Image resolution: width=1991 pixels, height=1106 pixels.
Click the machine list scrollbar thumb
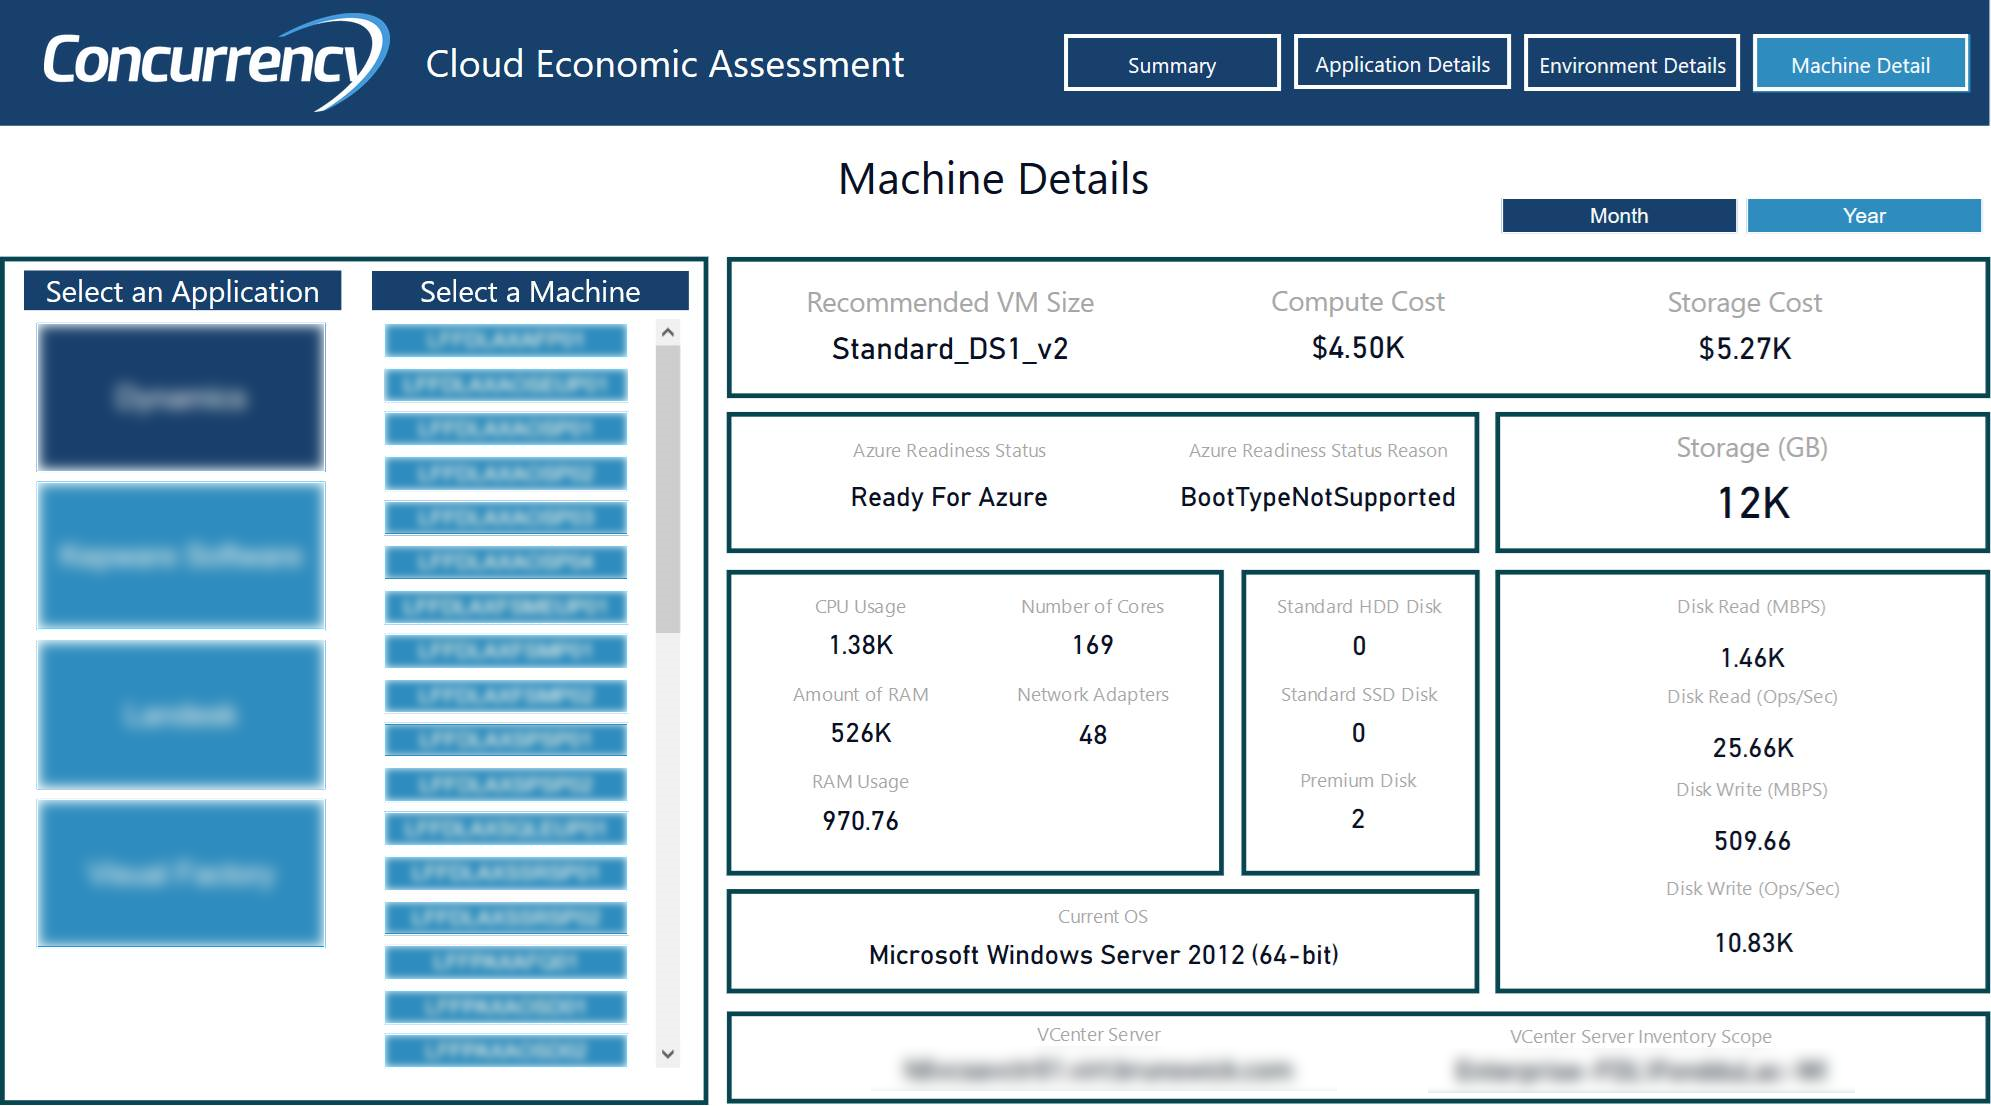pos(668,489)
